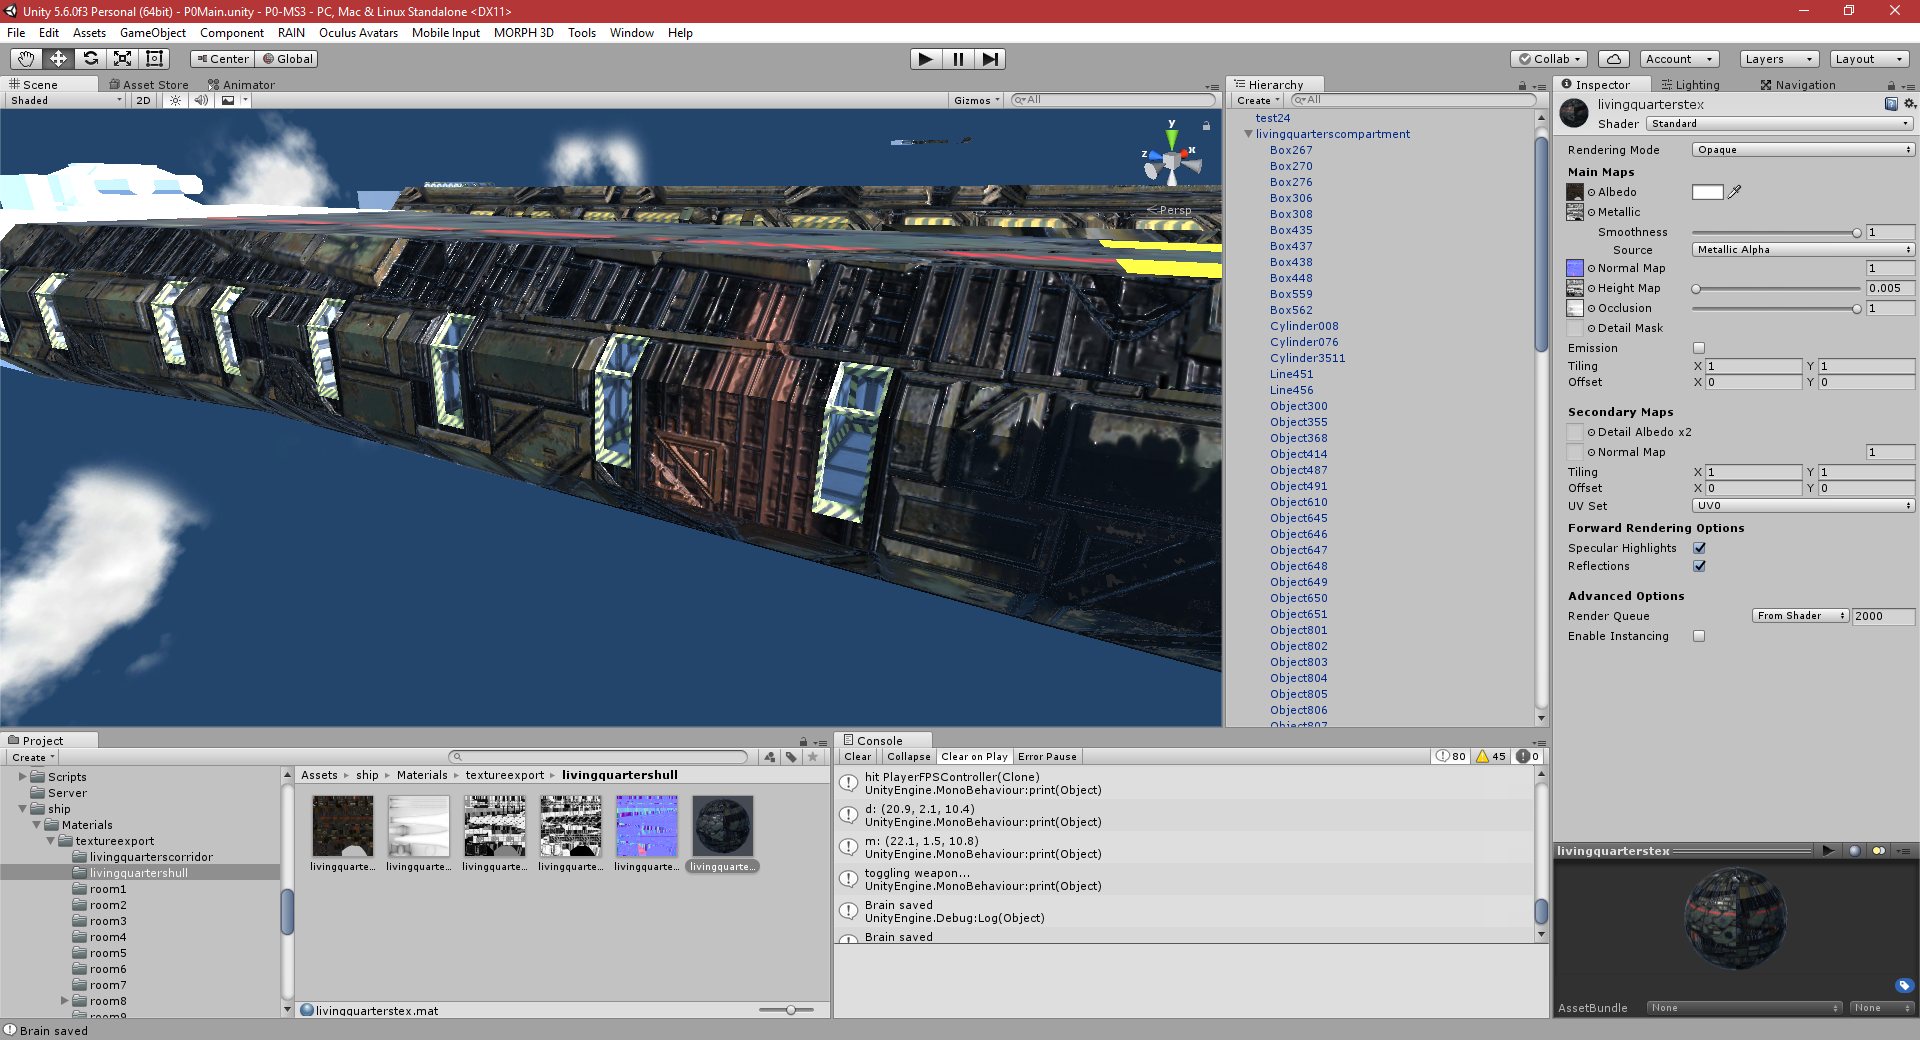Screen dimensions: 1920x1040
Task: Open the Rendering Mode dropdown
Action: pos(1800,149)
